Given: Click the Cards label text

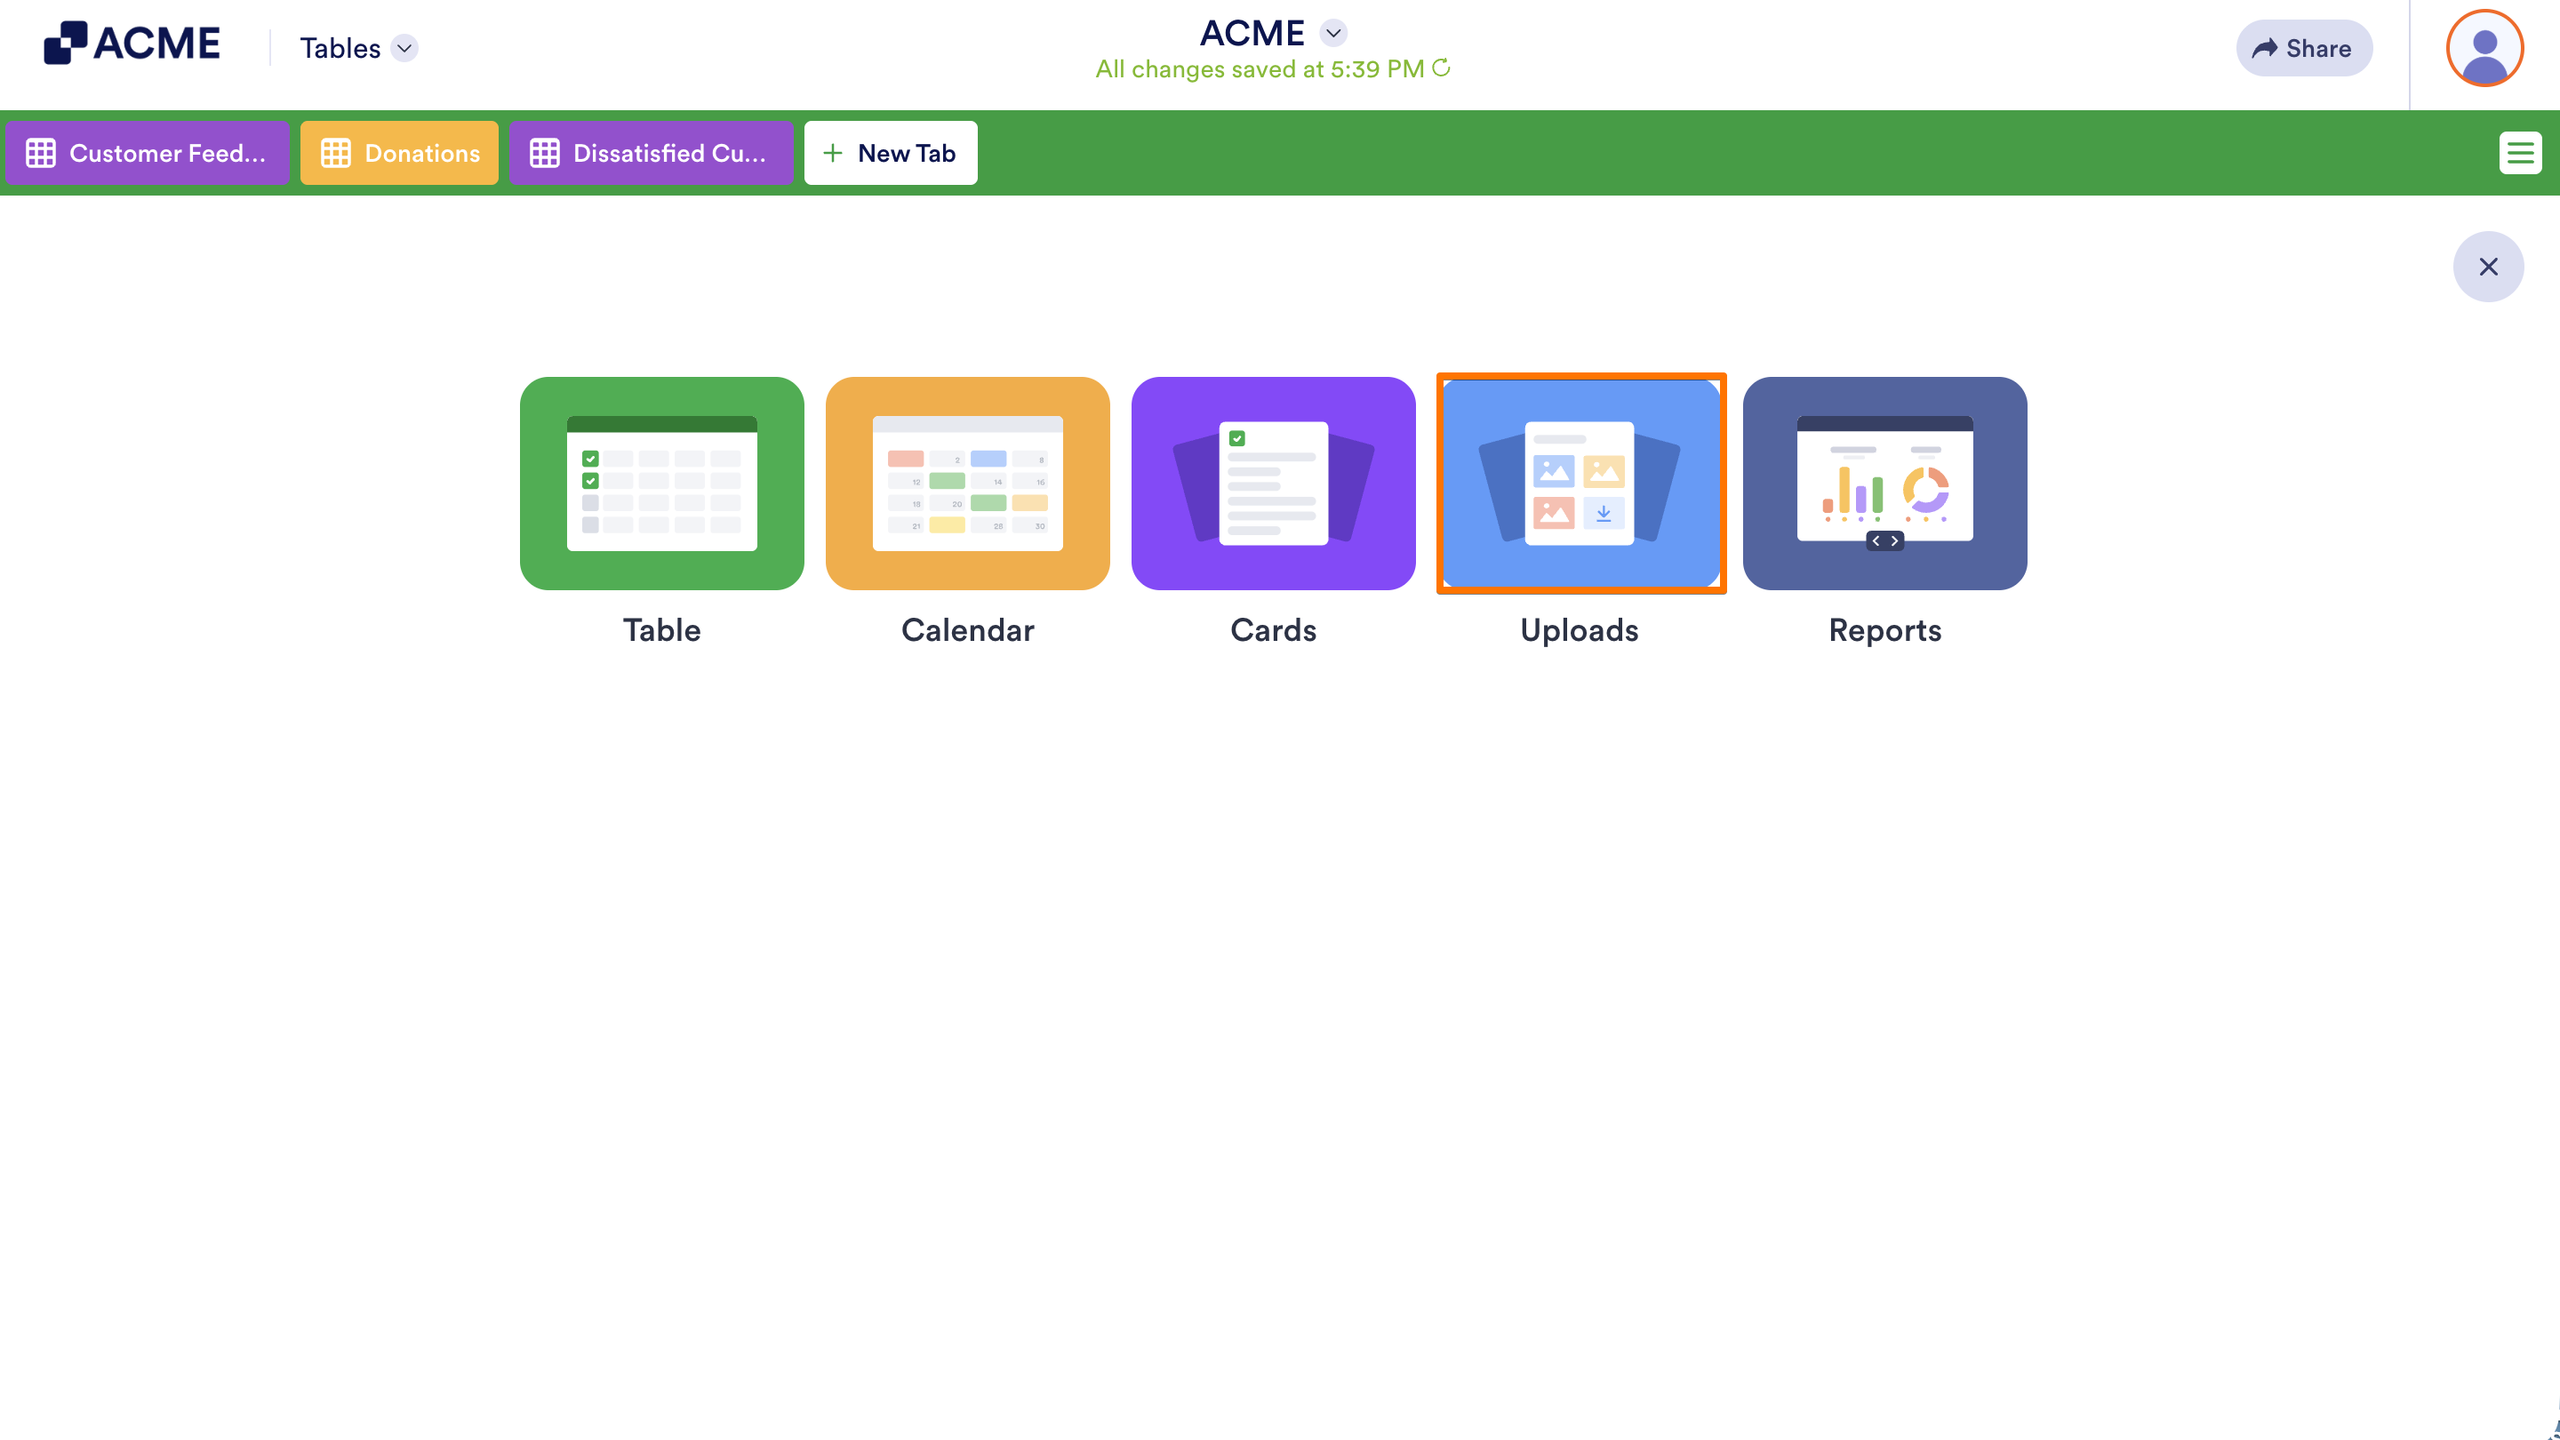Looking at the screenshot, I should 1273,630.
